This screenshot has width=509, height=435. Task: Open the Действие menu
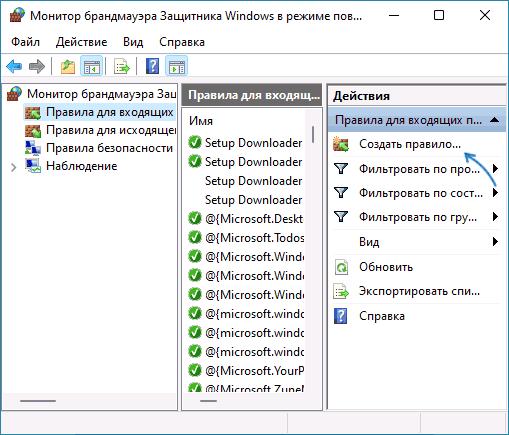coord(81,42)
